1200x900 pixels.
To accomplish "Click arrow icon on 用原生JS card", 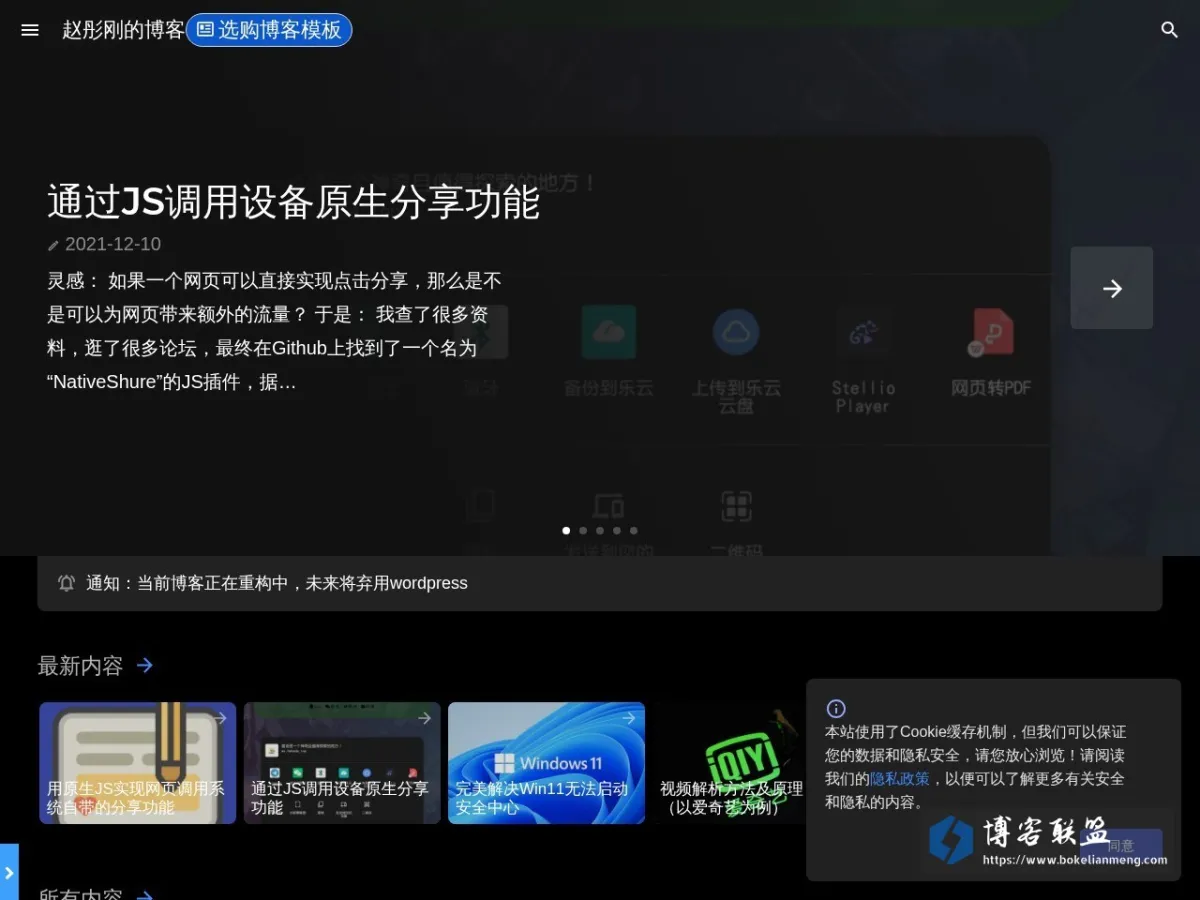I will (x=220, y=718).
